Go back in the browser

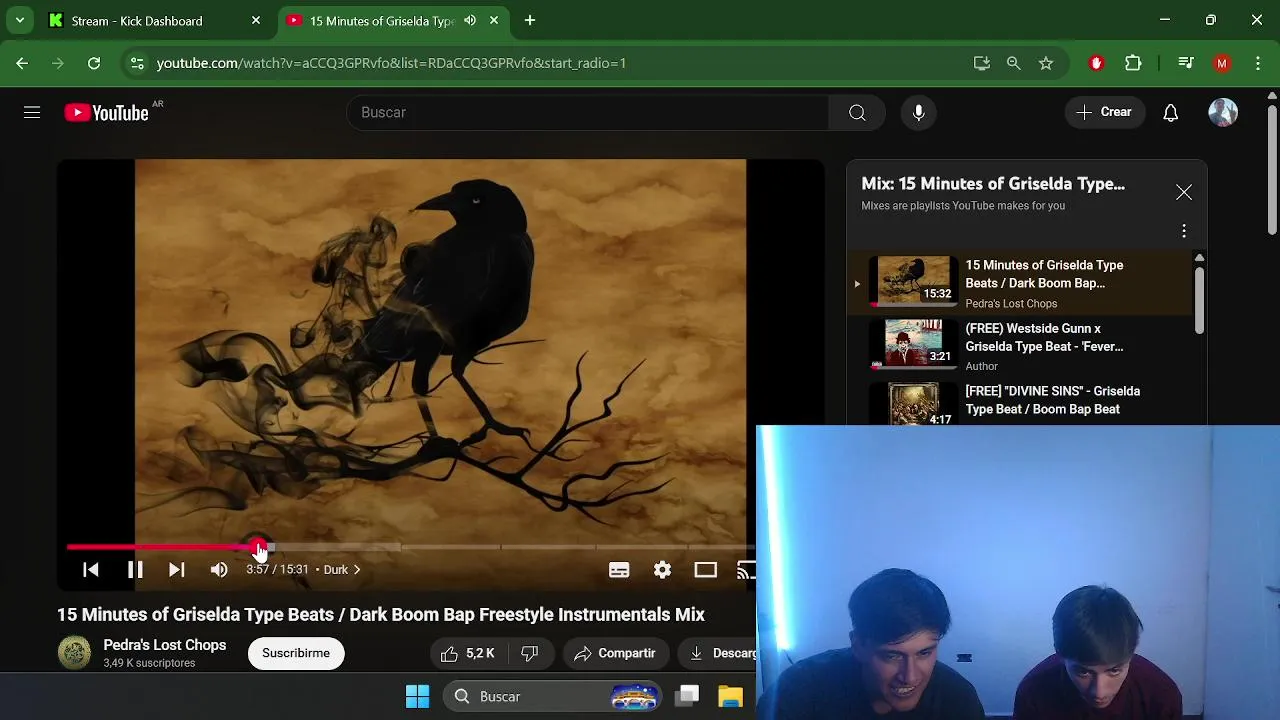(22, 63)
